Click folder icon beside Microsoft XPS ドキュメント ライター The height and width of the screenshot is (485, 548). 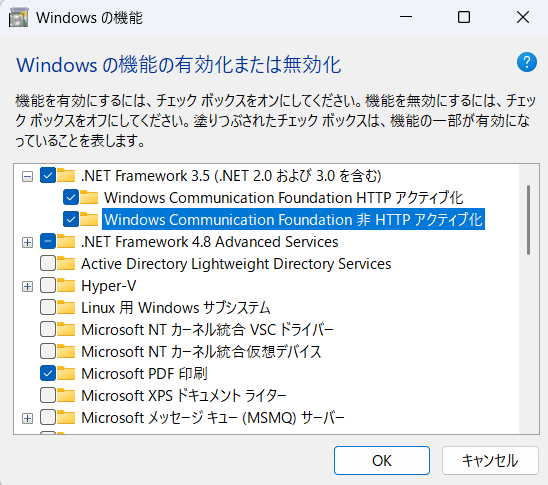(x=66, y=395)
